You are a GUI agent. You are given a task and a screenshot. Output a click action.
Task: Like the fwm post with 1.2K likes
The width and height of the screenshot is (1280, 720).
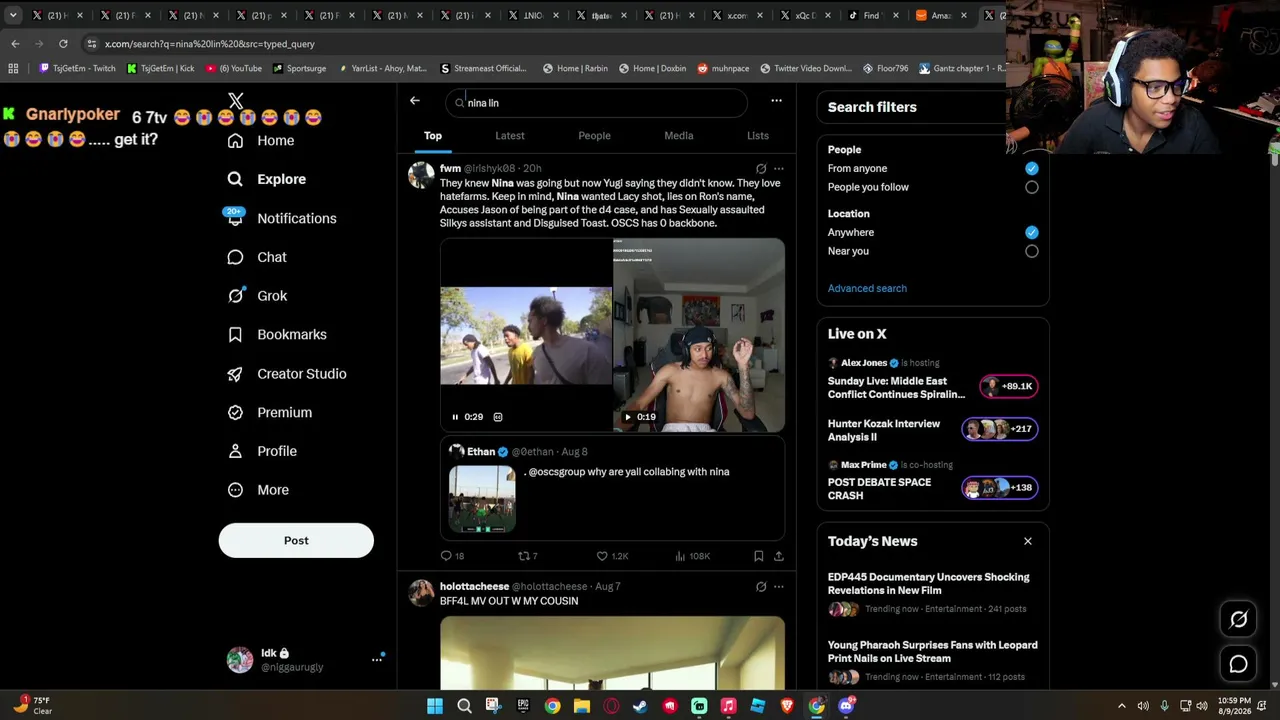point(612,556)
